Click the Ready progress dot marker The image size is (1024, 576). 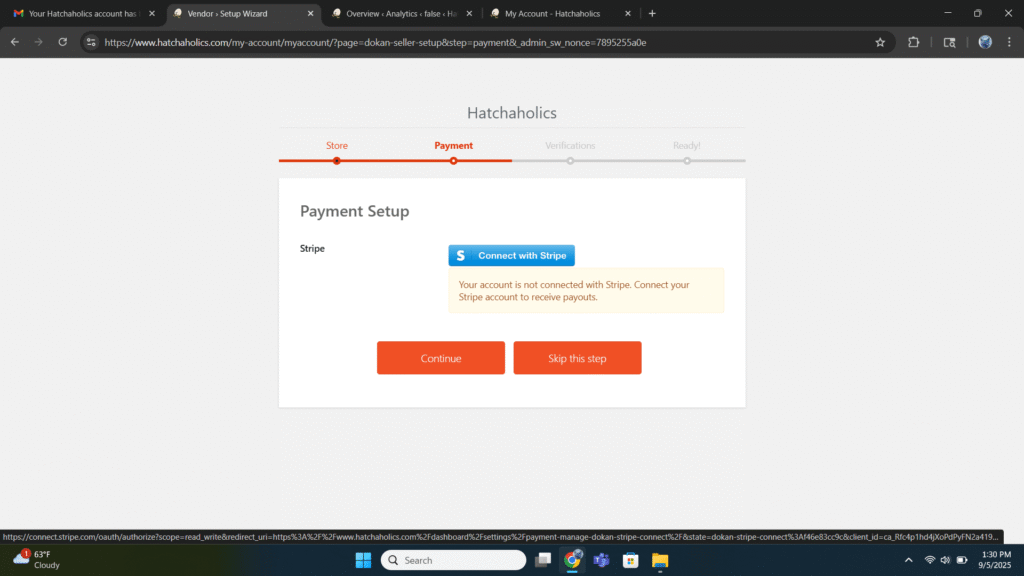(x=687, y=161)
